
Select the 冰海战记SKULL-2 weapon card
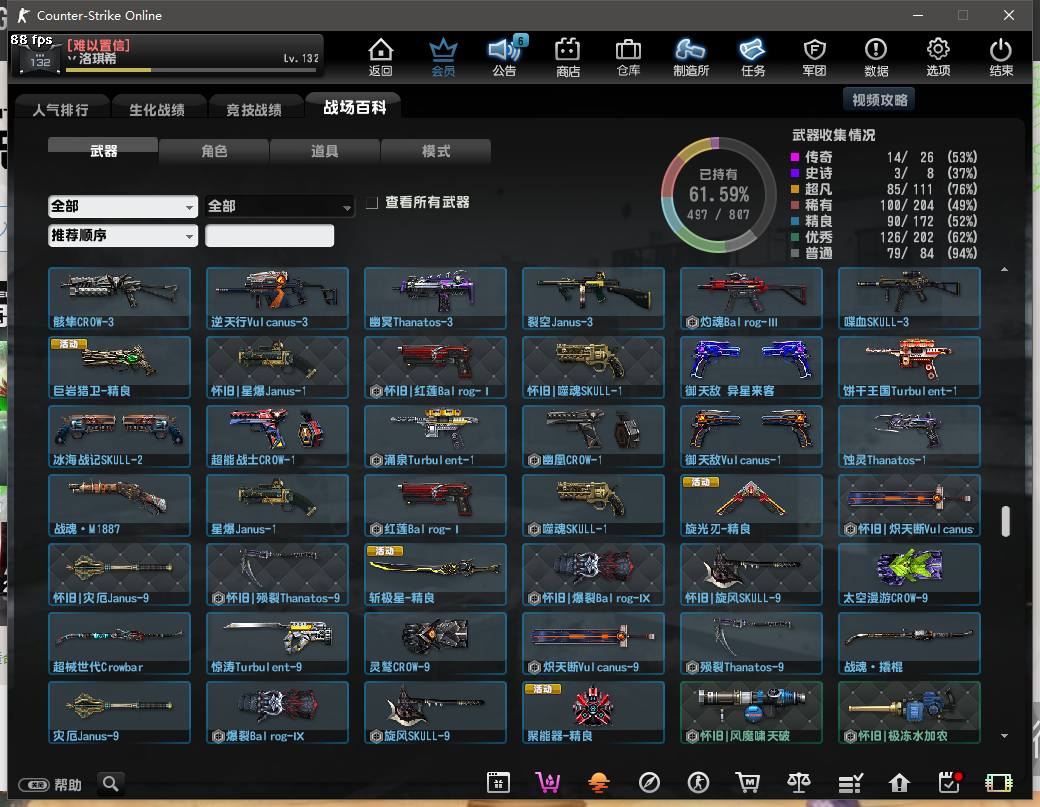tap(119, 436)
